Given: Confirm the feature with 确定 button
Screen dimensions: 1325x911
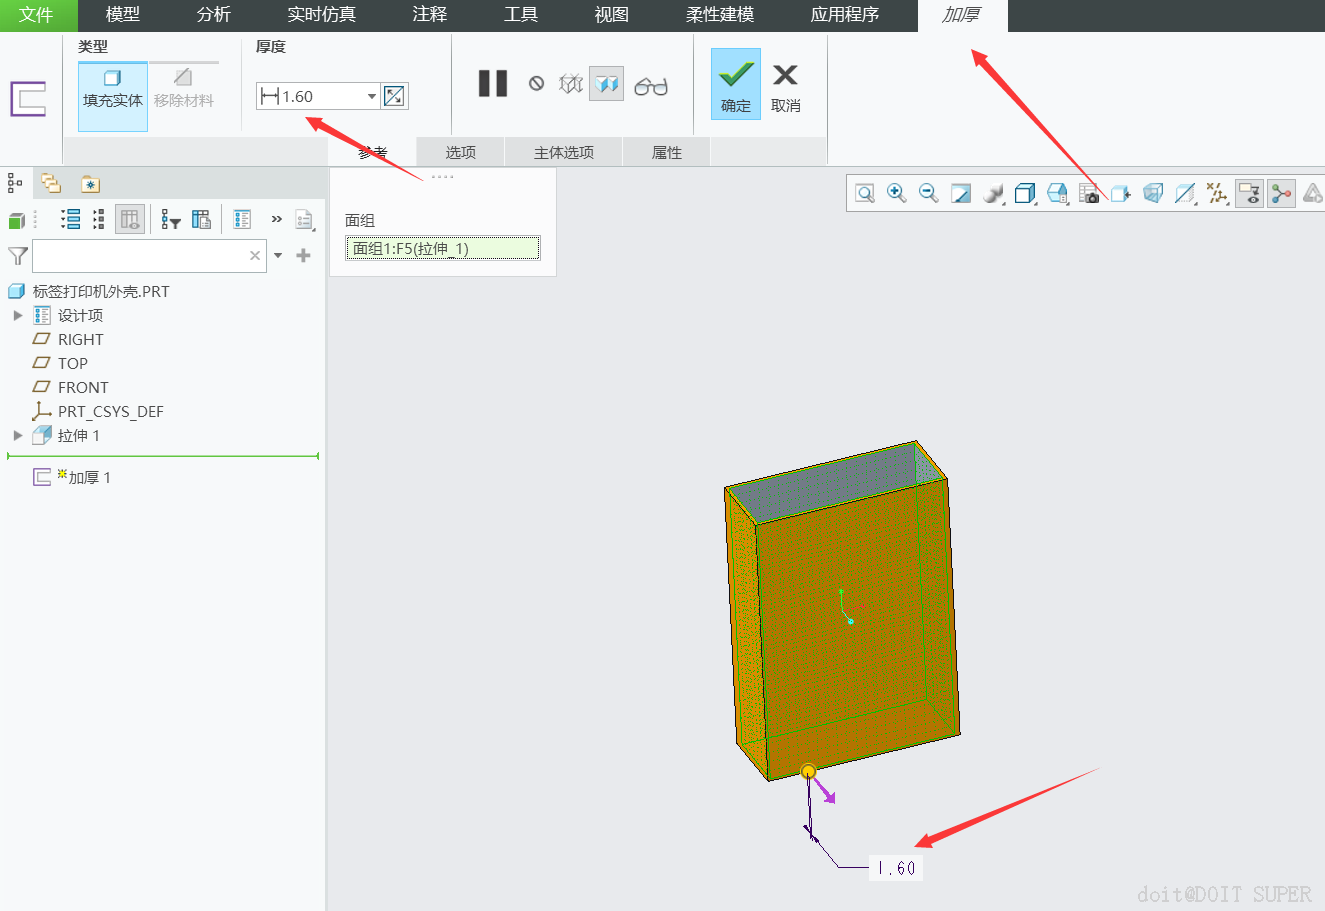Looking at the screenshot, I should 735,85.
